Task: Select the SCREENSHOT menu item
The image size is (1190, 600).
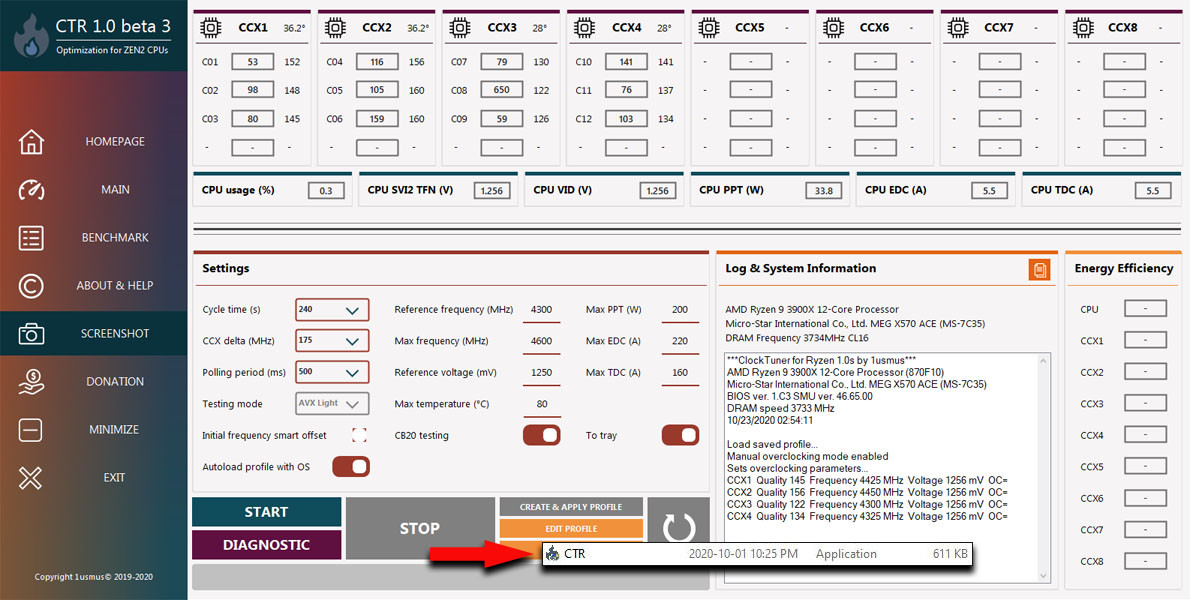Action: point(115,334)
